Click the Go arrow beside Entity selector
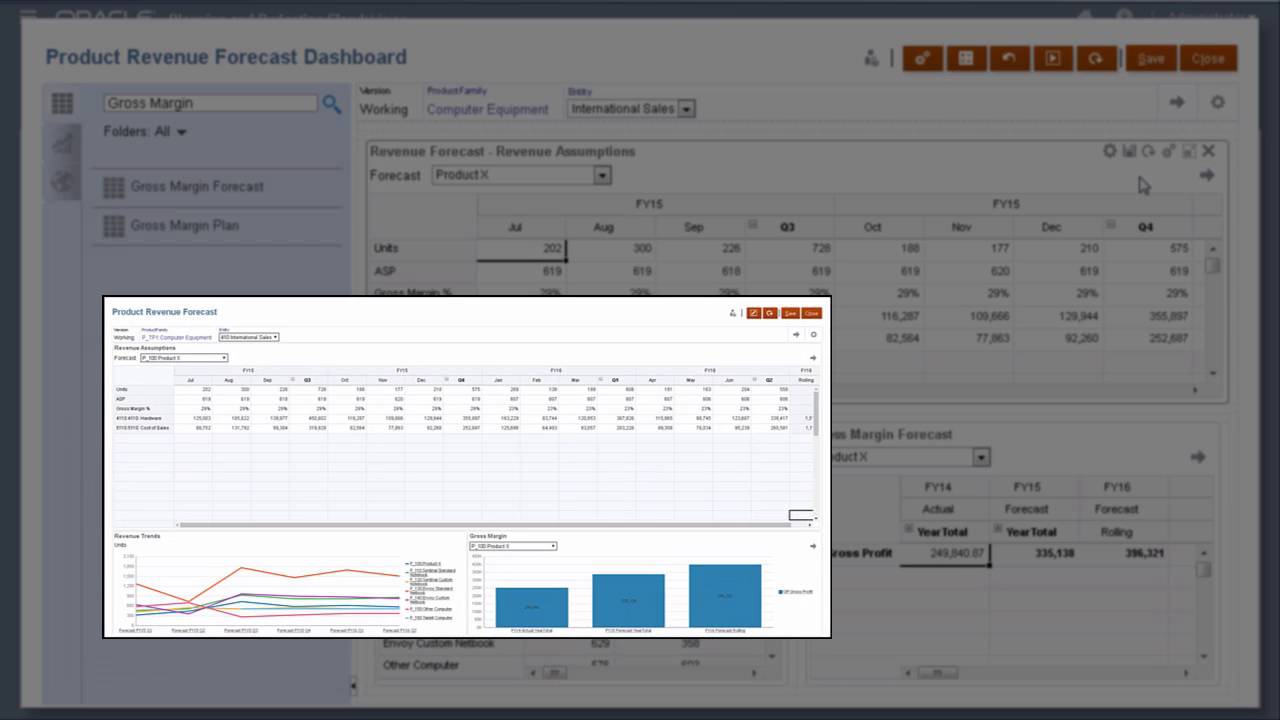The width and height of the screenshot is (1280, 720). pos(1177,102)
